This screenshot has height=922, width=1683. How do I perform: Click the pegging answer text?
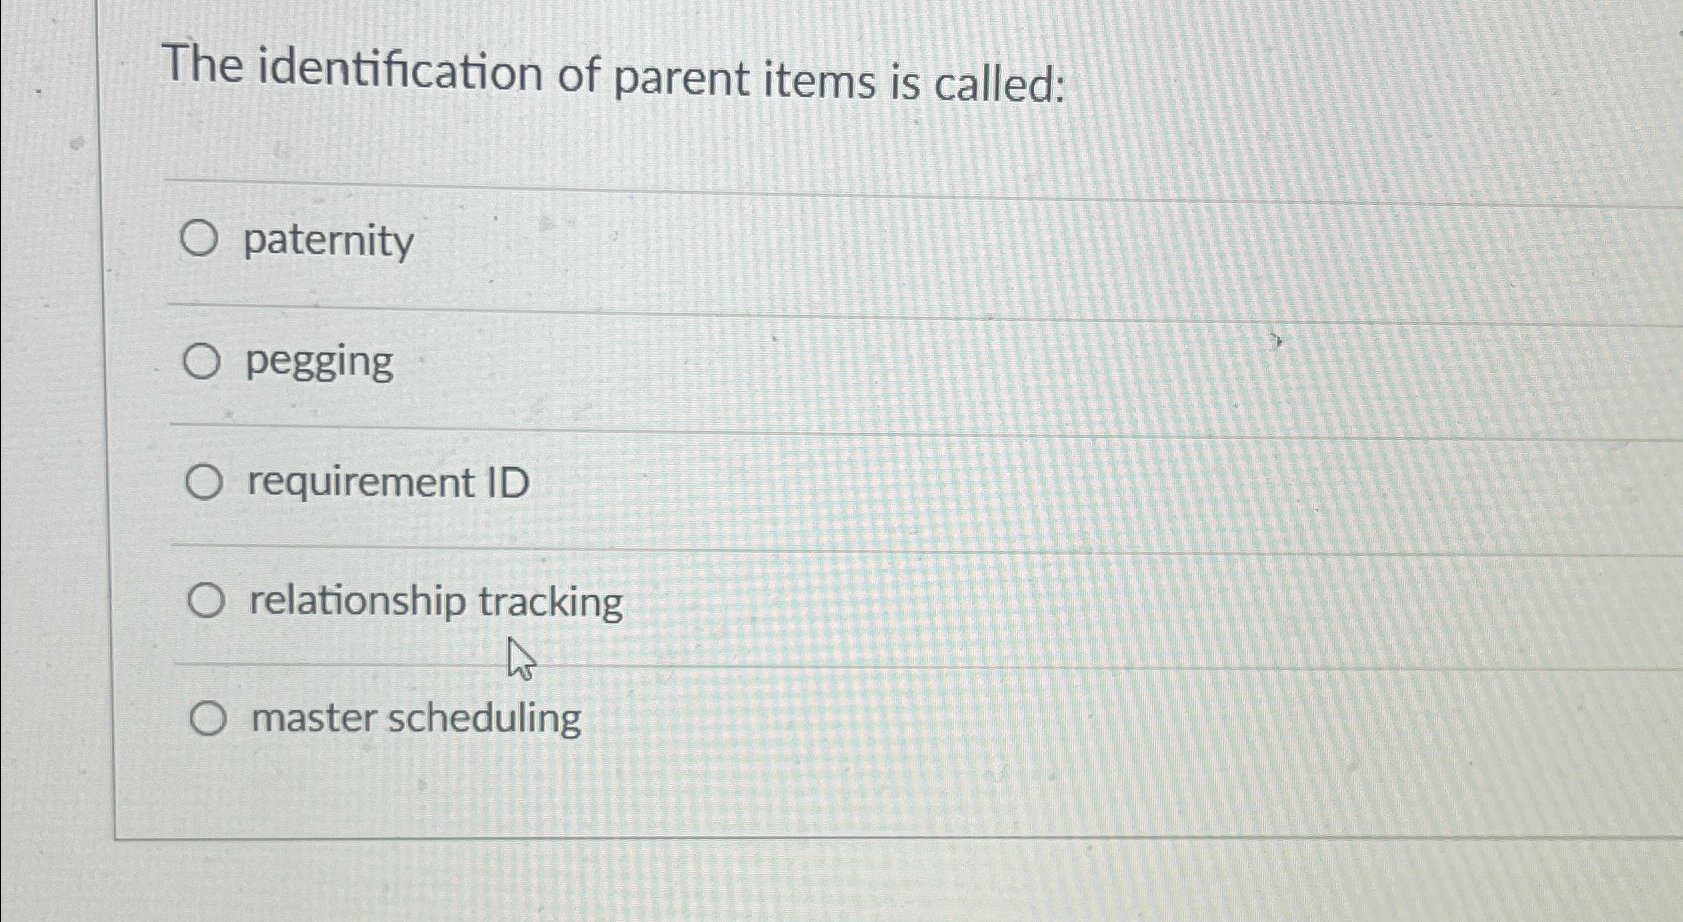[x=316, y=362]
